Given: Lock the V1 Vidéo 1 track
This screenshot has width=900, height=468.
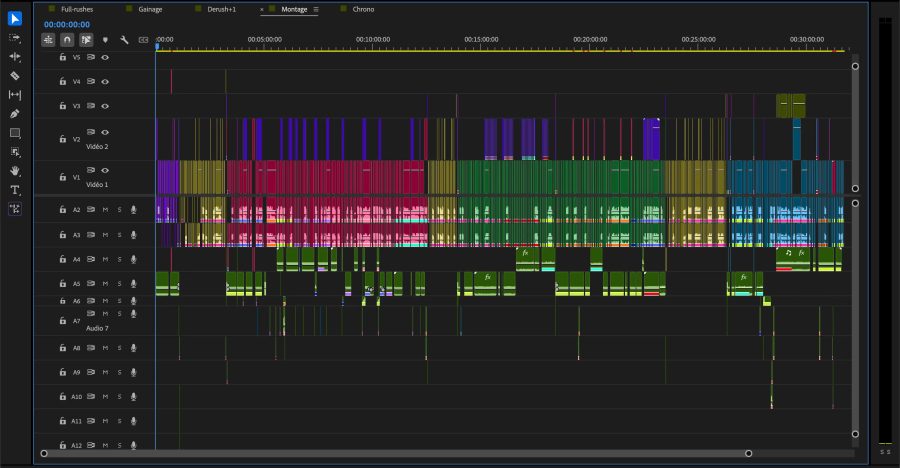Looking at the screenshot, I should (x=63, y=177).
